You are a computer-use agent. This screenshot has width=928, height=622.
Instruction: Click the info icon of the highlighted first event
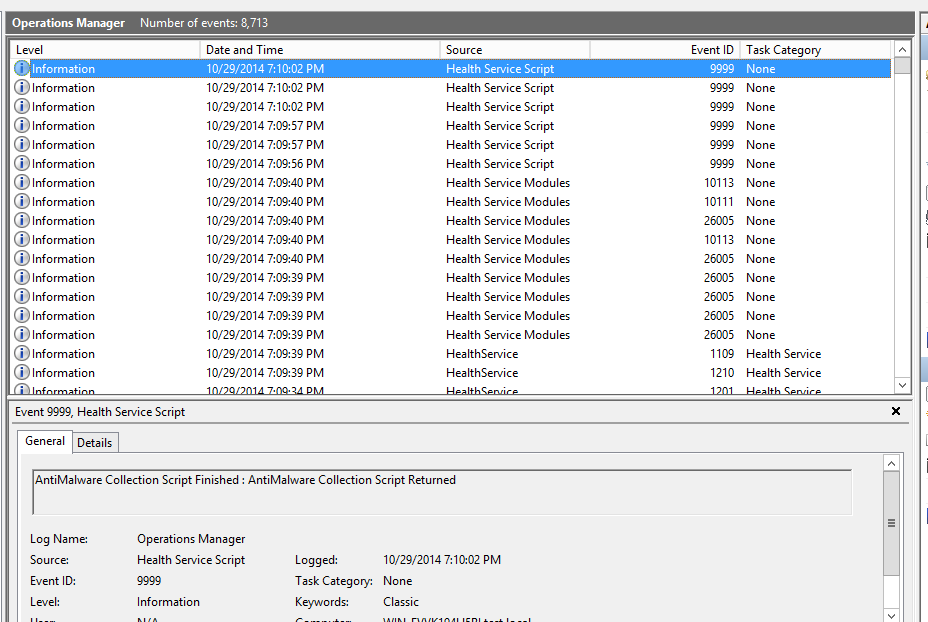[22, 69]
